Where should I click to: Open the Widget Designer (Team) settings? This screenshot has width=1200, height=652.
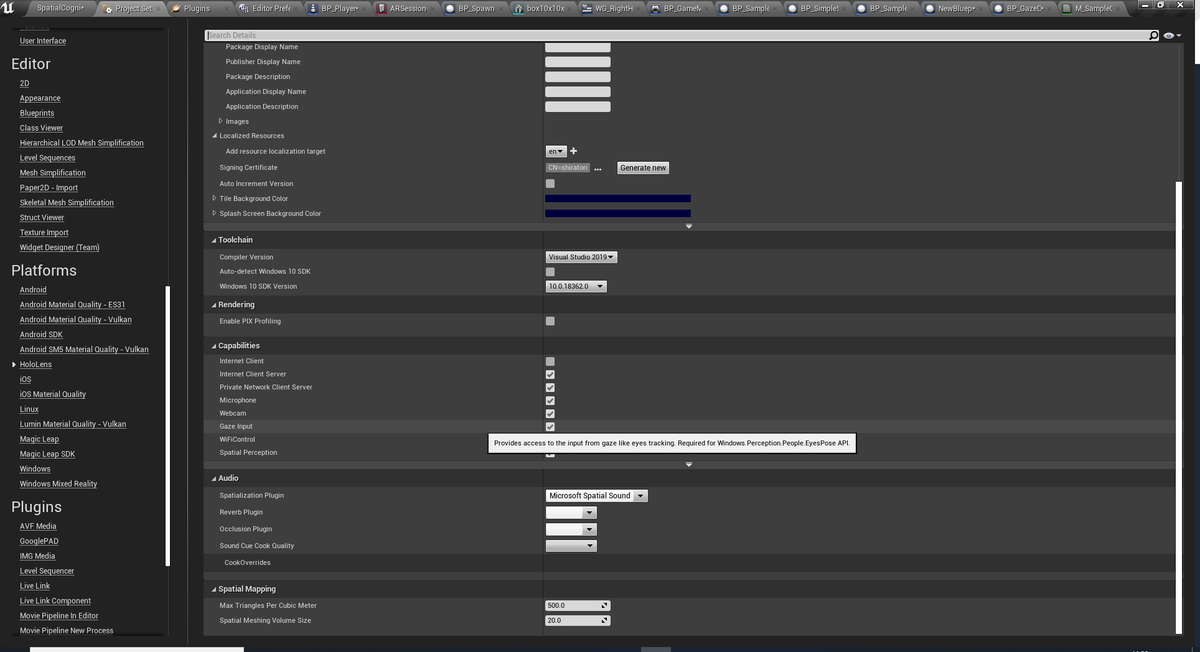(60, 247)
